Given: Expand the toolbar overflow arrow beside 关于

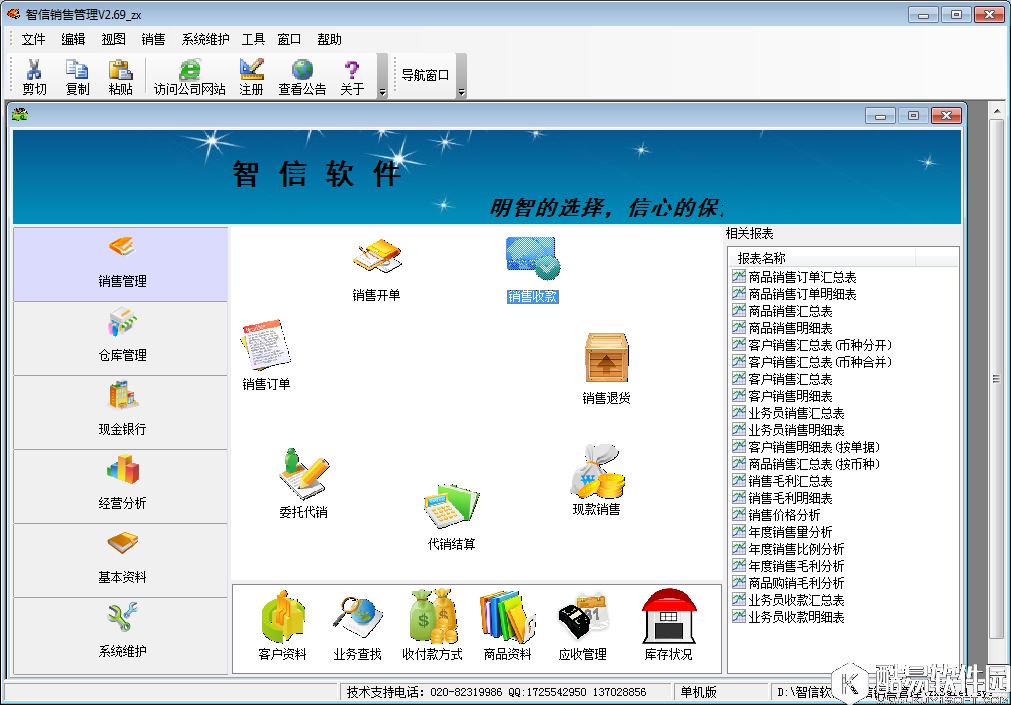Looking at the screenshot, I should (382, 92).
